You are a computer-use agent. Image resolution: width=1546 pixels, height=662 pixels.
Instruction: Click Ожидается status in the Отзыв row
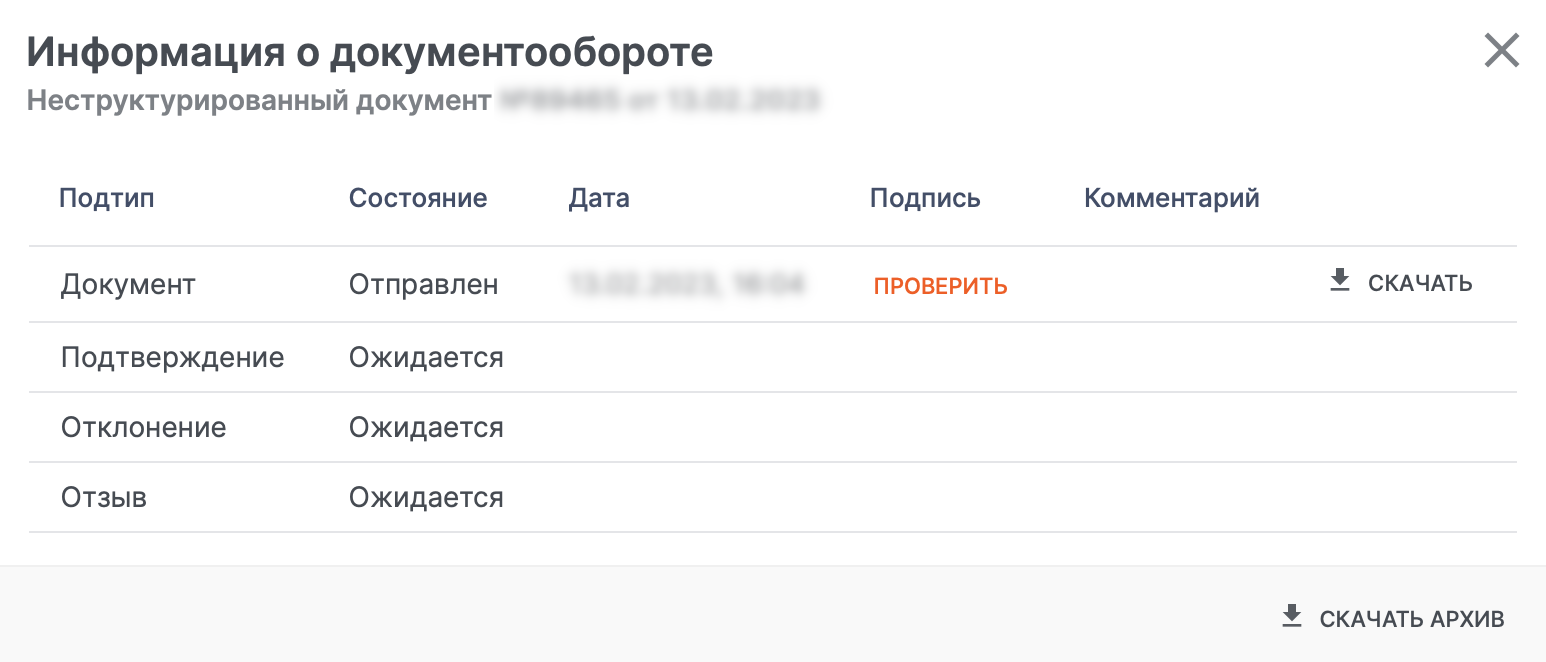tap(426, 498)
